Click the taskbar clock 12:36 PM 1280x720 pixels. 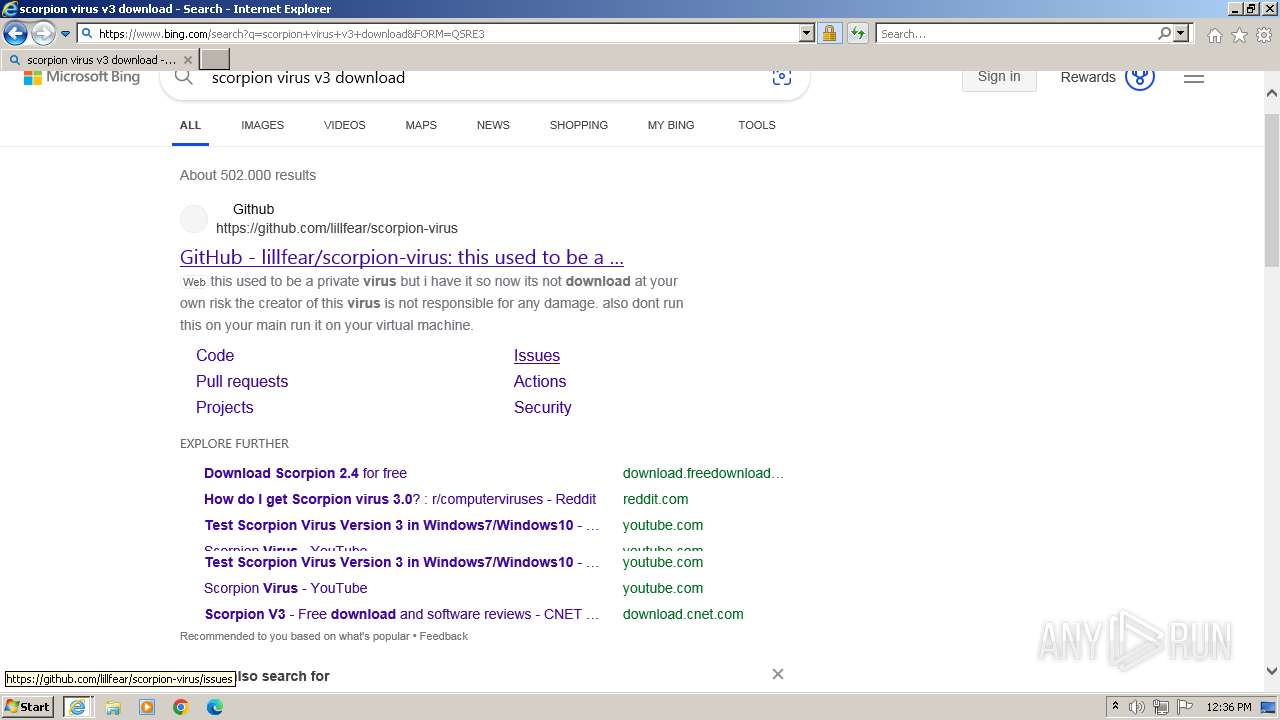[x=1228, y=707]
